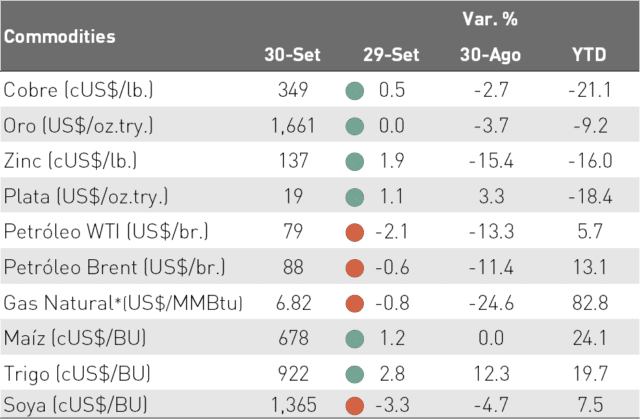Click the green dot in the Trigo row
Screen dimensions: 640x419
(354, 374)
